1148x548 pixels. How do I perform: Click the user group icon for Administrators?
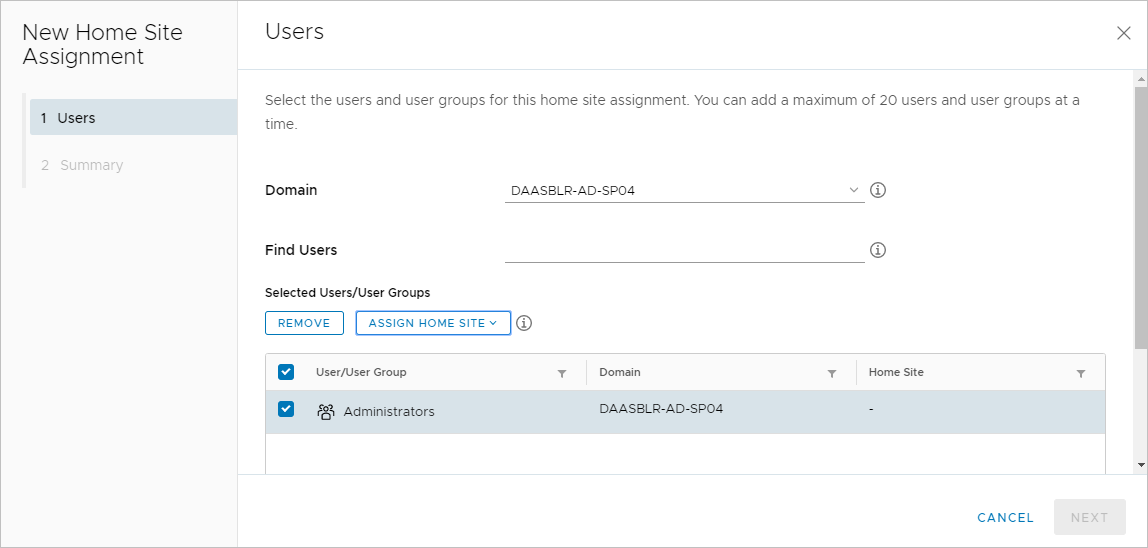tap(325, 412)
